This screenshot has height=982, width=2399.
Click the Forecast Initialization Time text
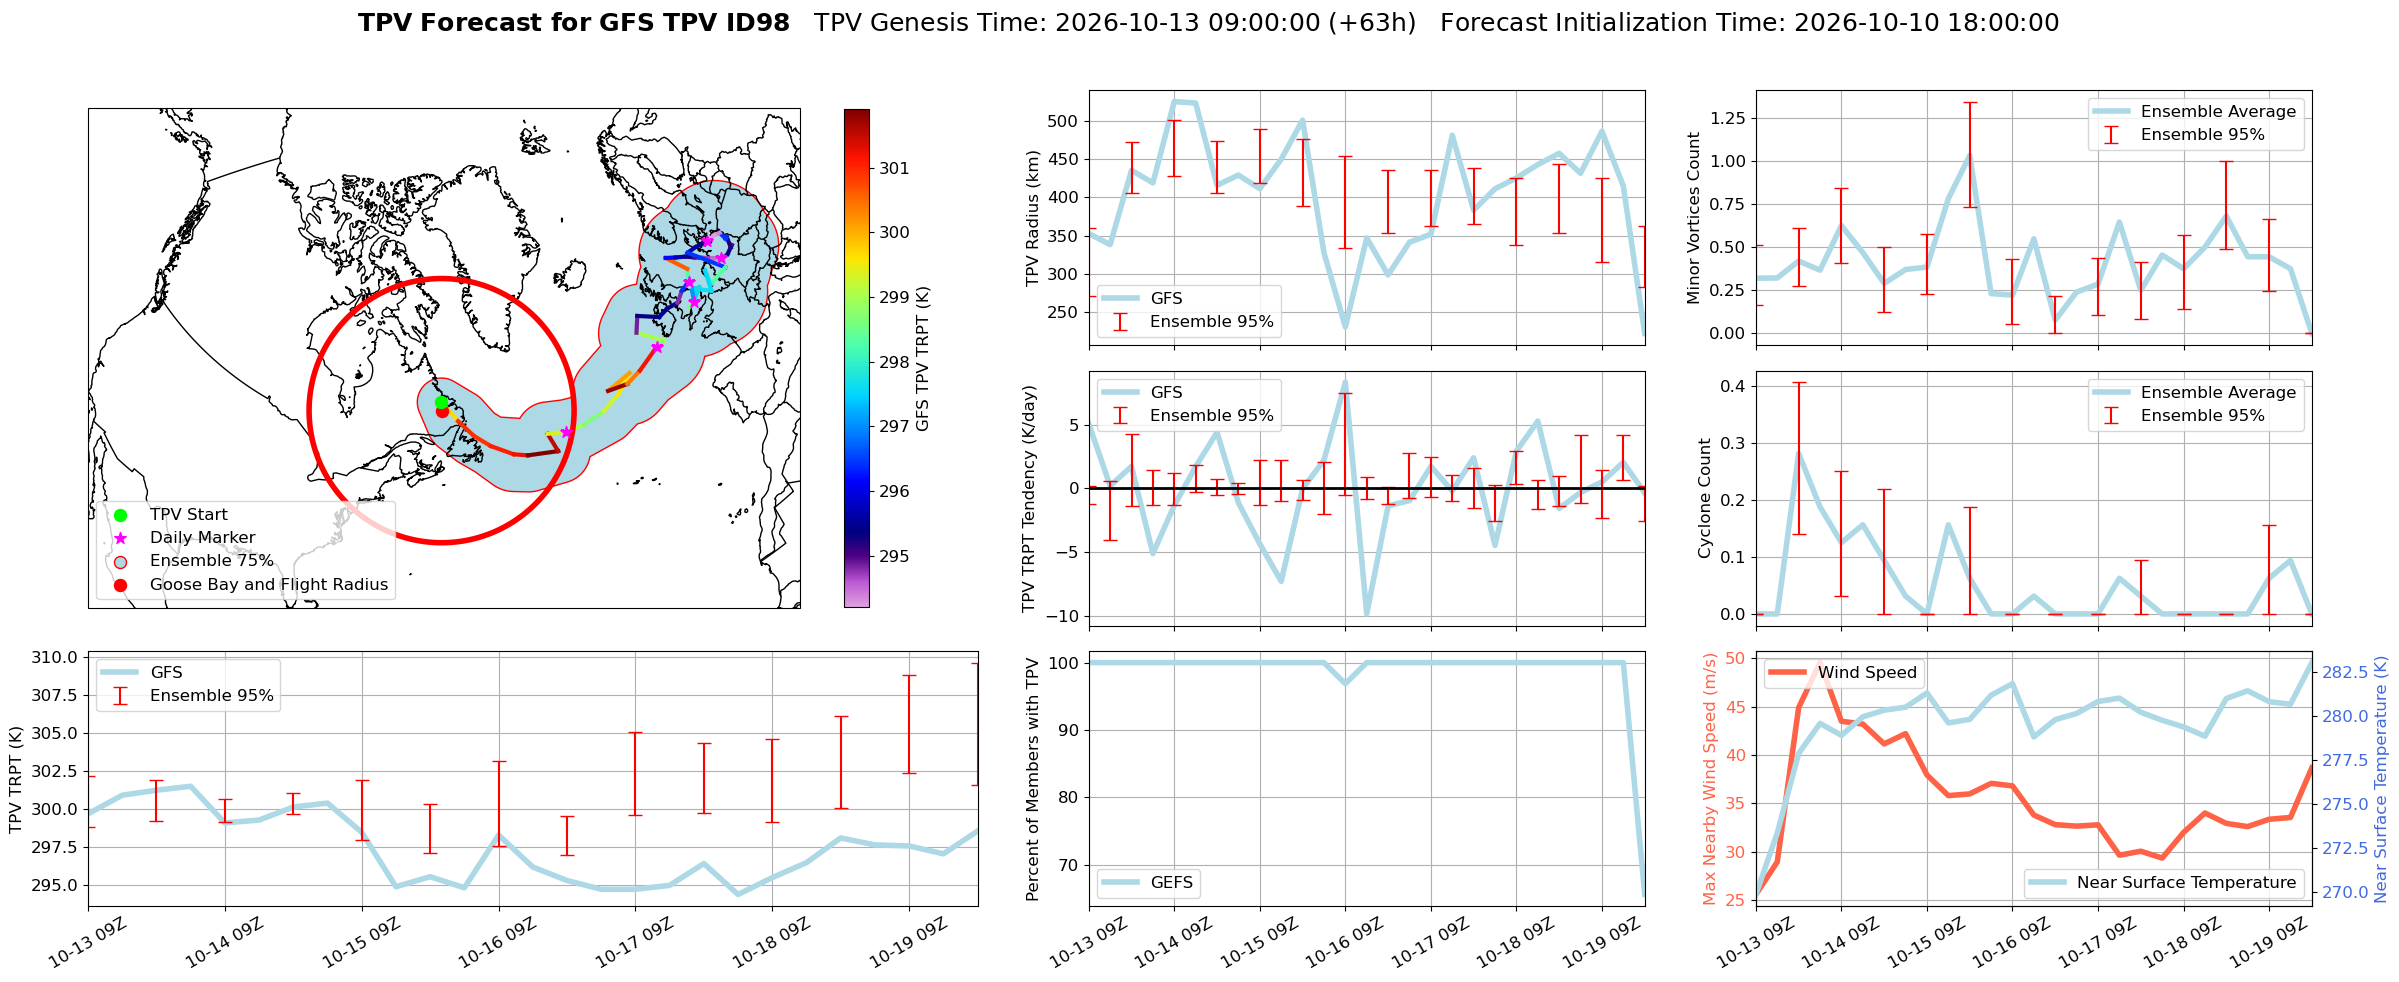(x=1749, y=23)
